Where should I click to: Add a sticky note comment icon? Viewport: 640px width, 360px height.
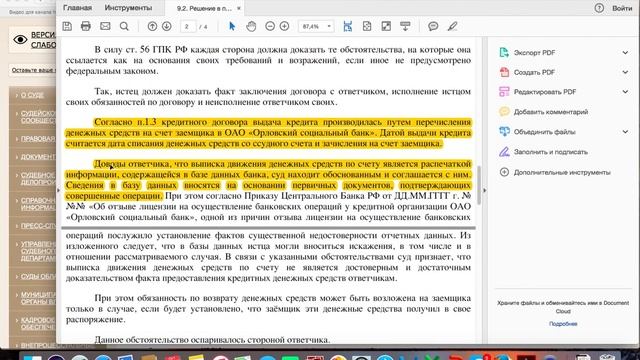tap(433, 27)
